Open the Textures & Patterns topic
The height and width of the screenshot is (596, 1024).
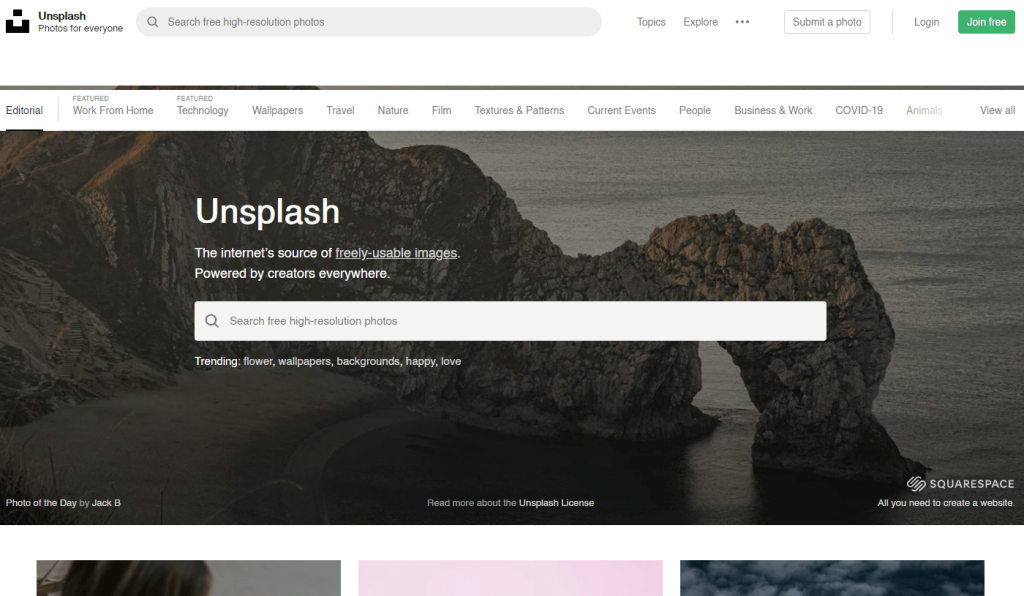[519, 110]
